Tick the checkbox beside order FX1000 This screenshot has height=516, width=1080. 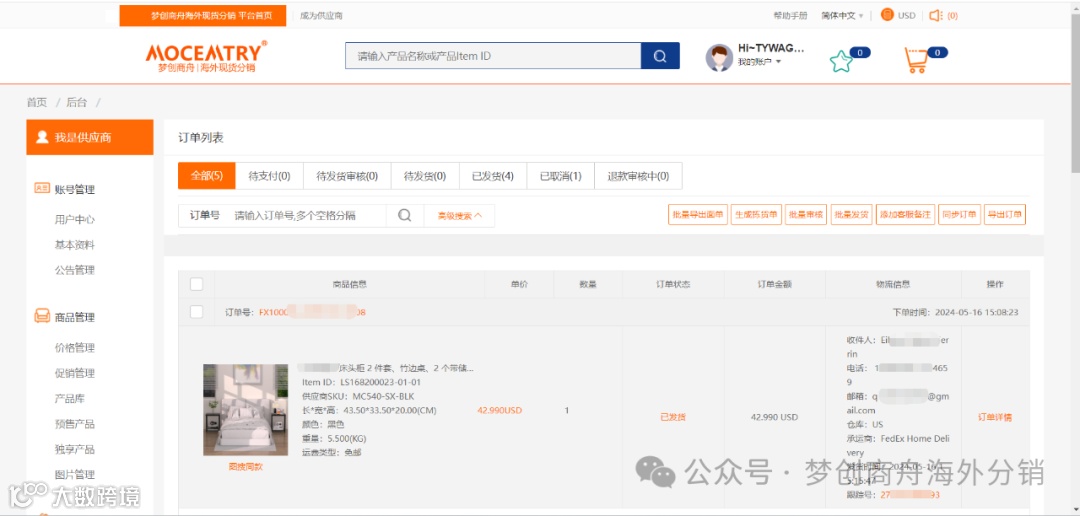point(196,311)
